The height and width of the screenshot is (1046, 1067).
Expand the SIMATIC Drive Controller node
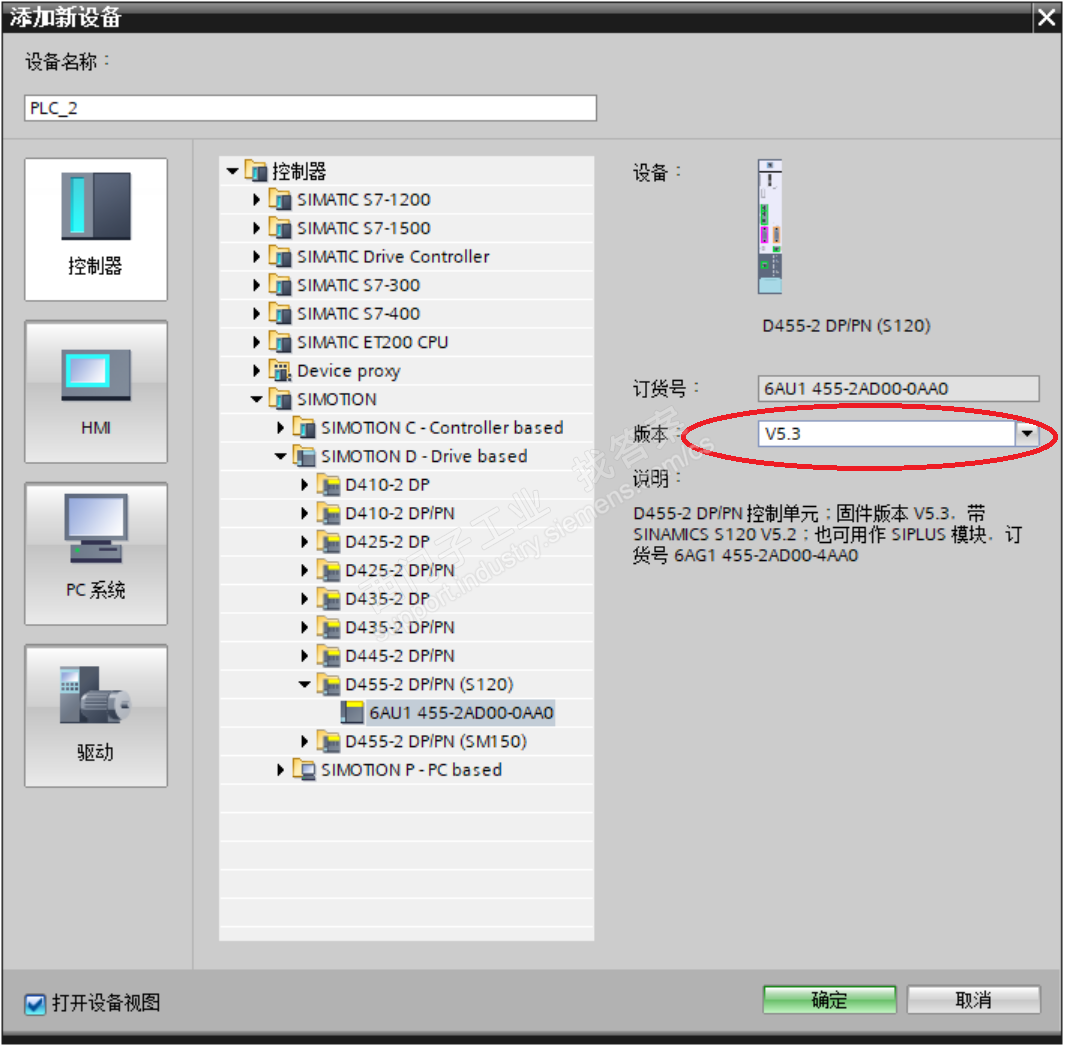coord(257,257)
